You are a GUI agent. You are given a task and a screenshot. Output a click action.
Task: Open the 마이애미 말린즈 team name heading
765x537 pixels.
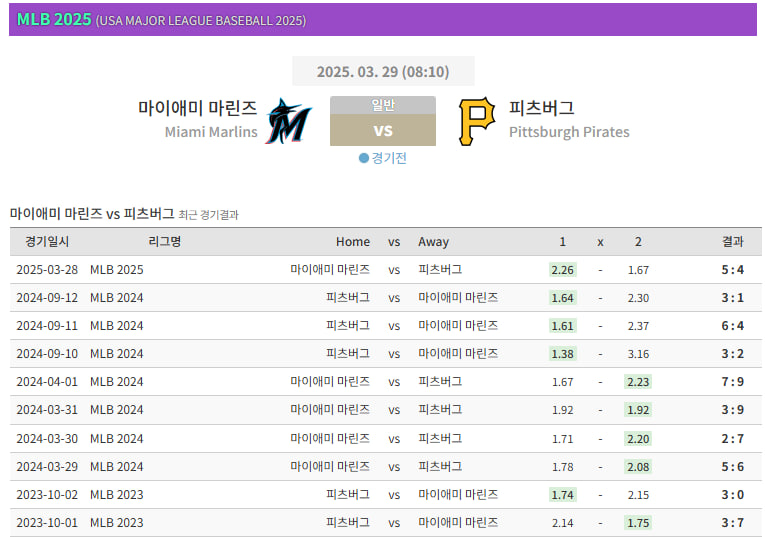pos(198,108)
